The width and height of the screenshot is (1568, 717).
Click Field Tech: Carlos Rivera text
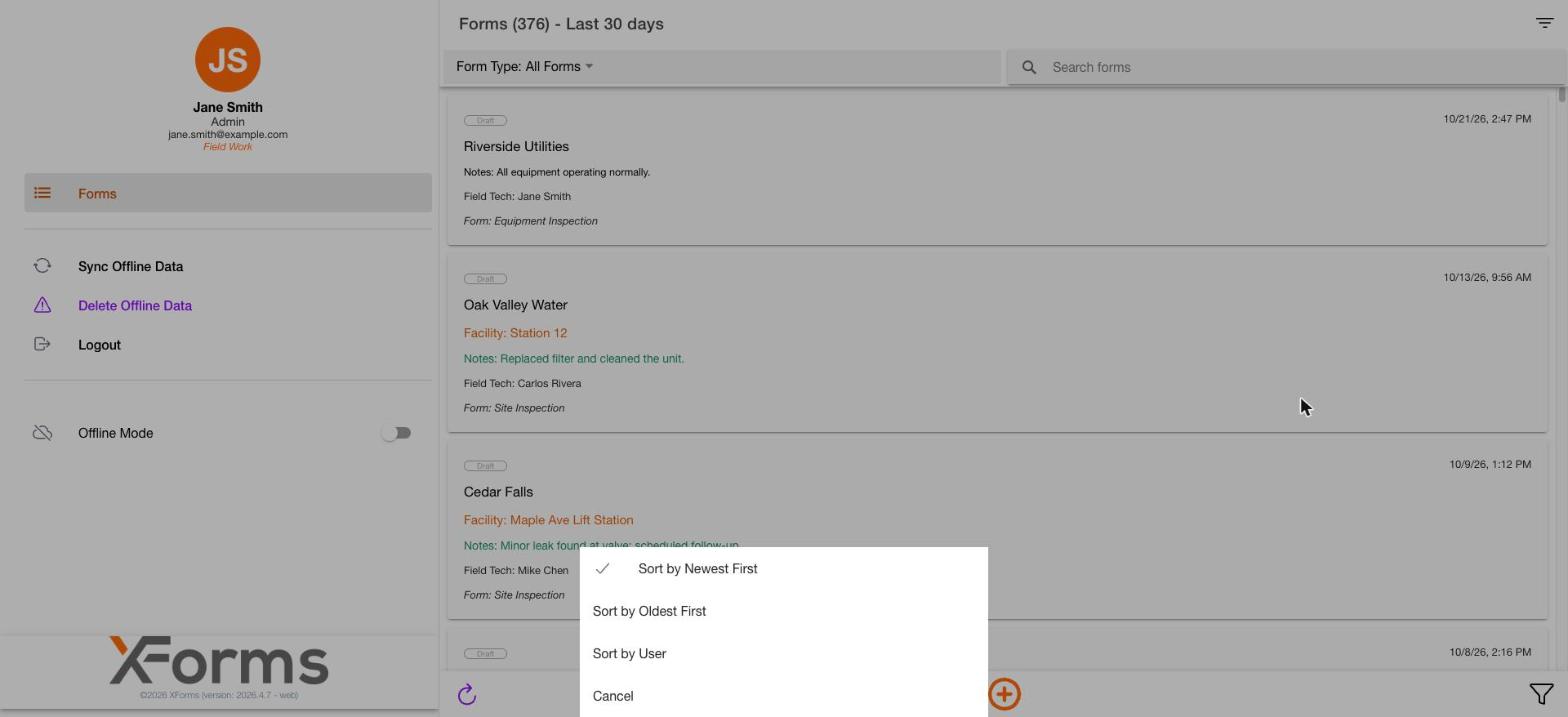pos(522,383)
